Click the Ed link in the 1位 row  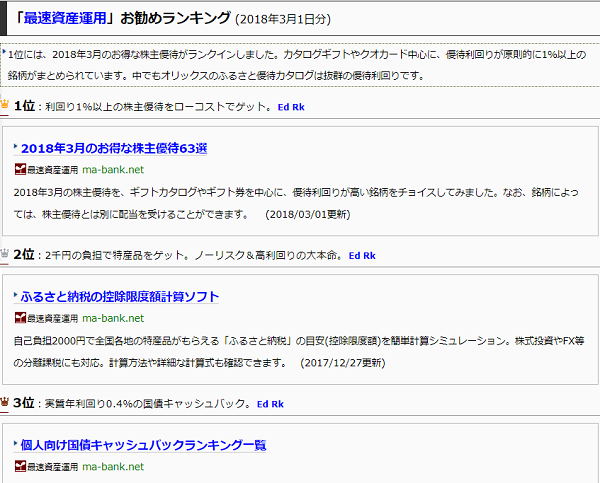[283, 107]
